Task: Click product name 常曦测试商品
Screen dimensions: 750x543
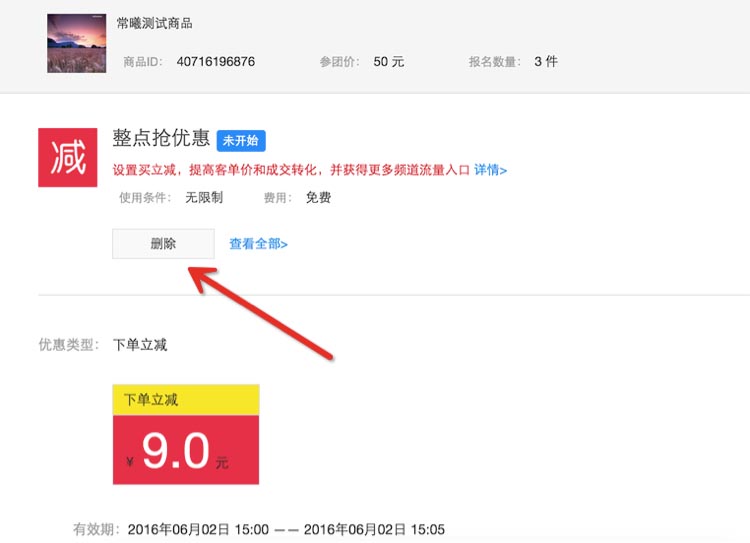Action: click(154, 23)
